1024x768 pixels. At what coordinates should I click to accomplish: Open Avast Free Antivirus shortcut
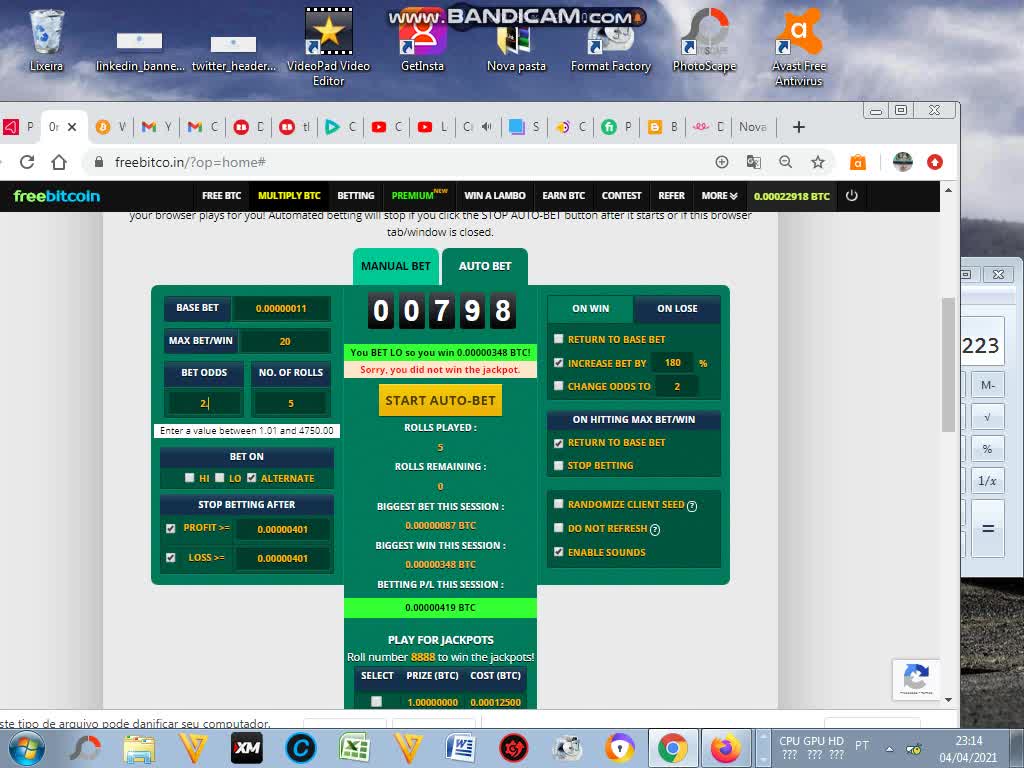(x=799, y=47)
